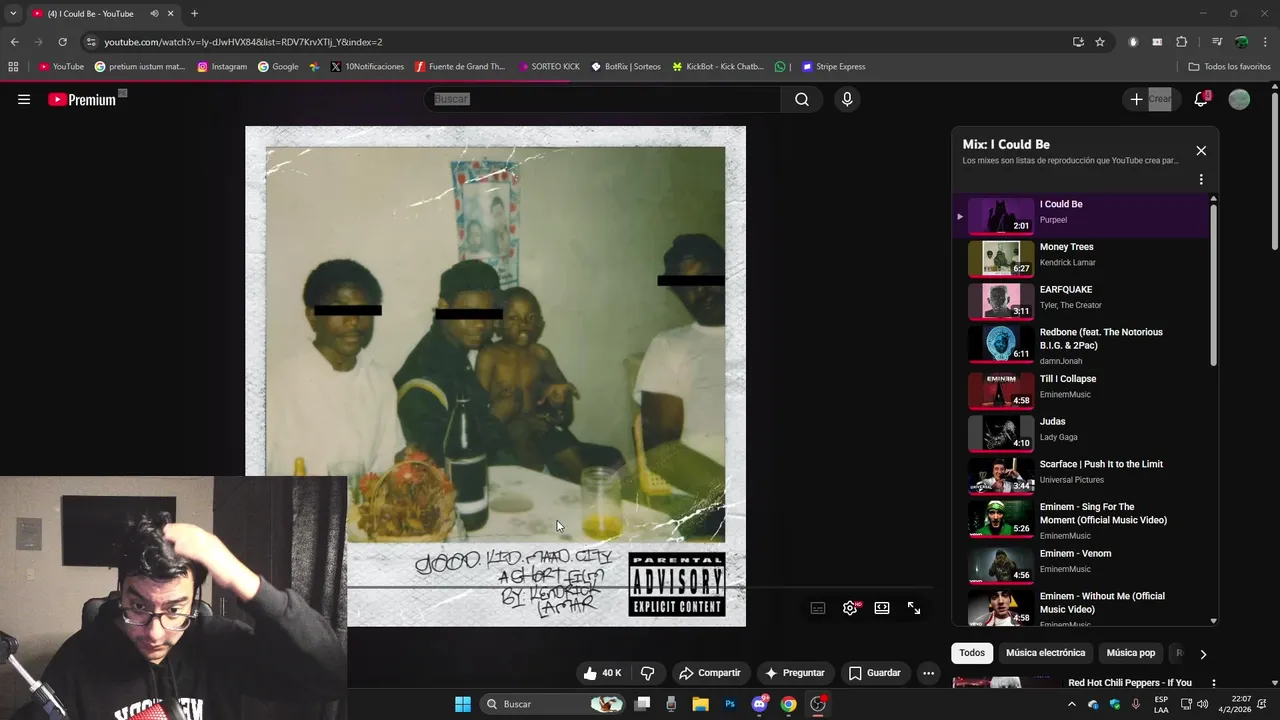Click the taskbar Buscar search box
The image size is (1280, 720).
coord(553,704)
